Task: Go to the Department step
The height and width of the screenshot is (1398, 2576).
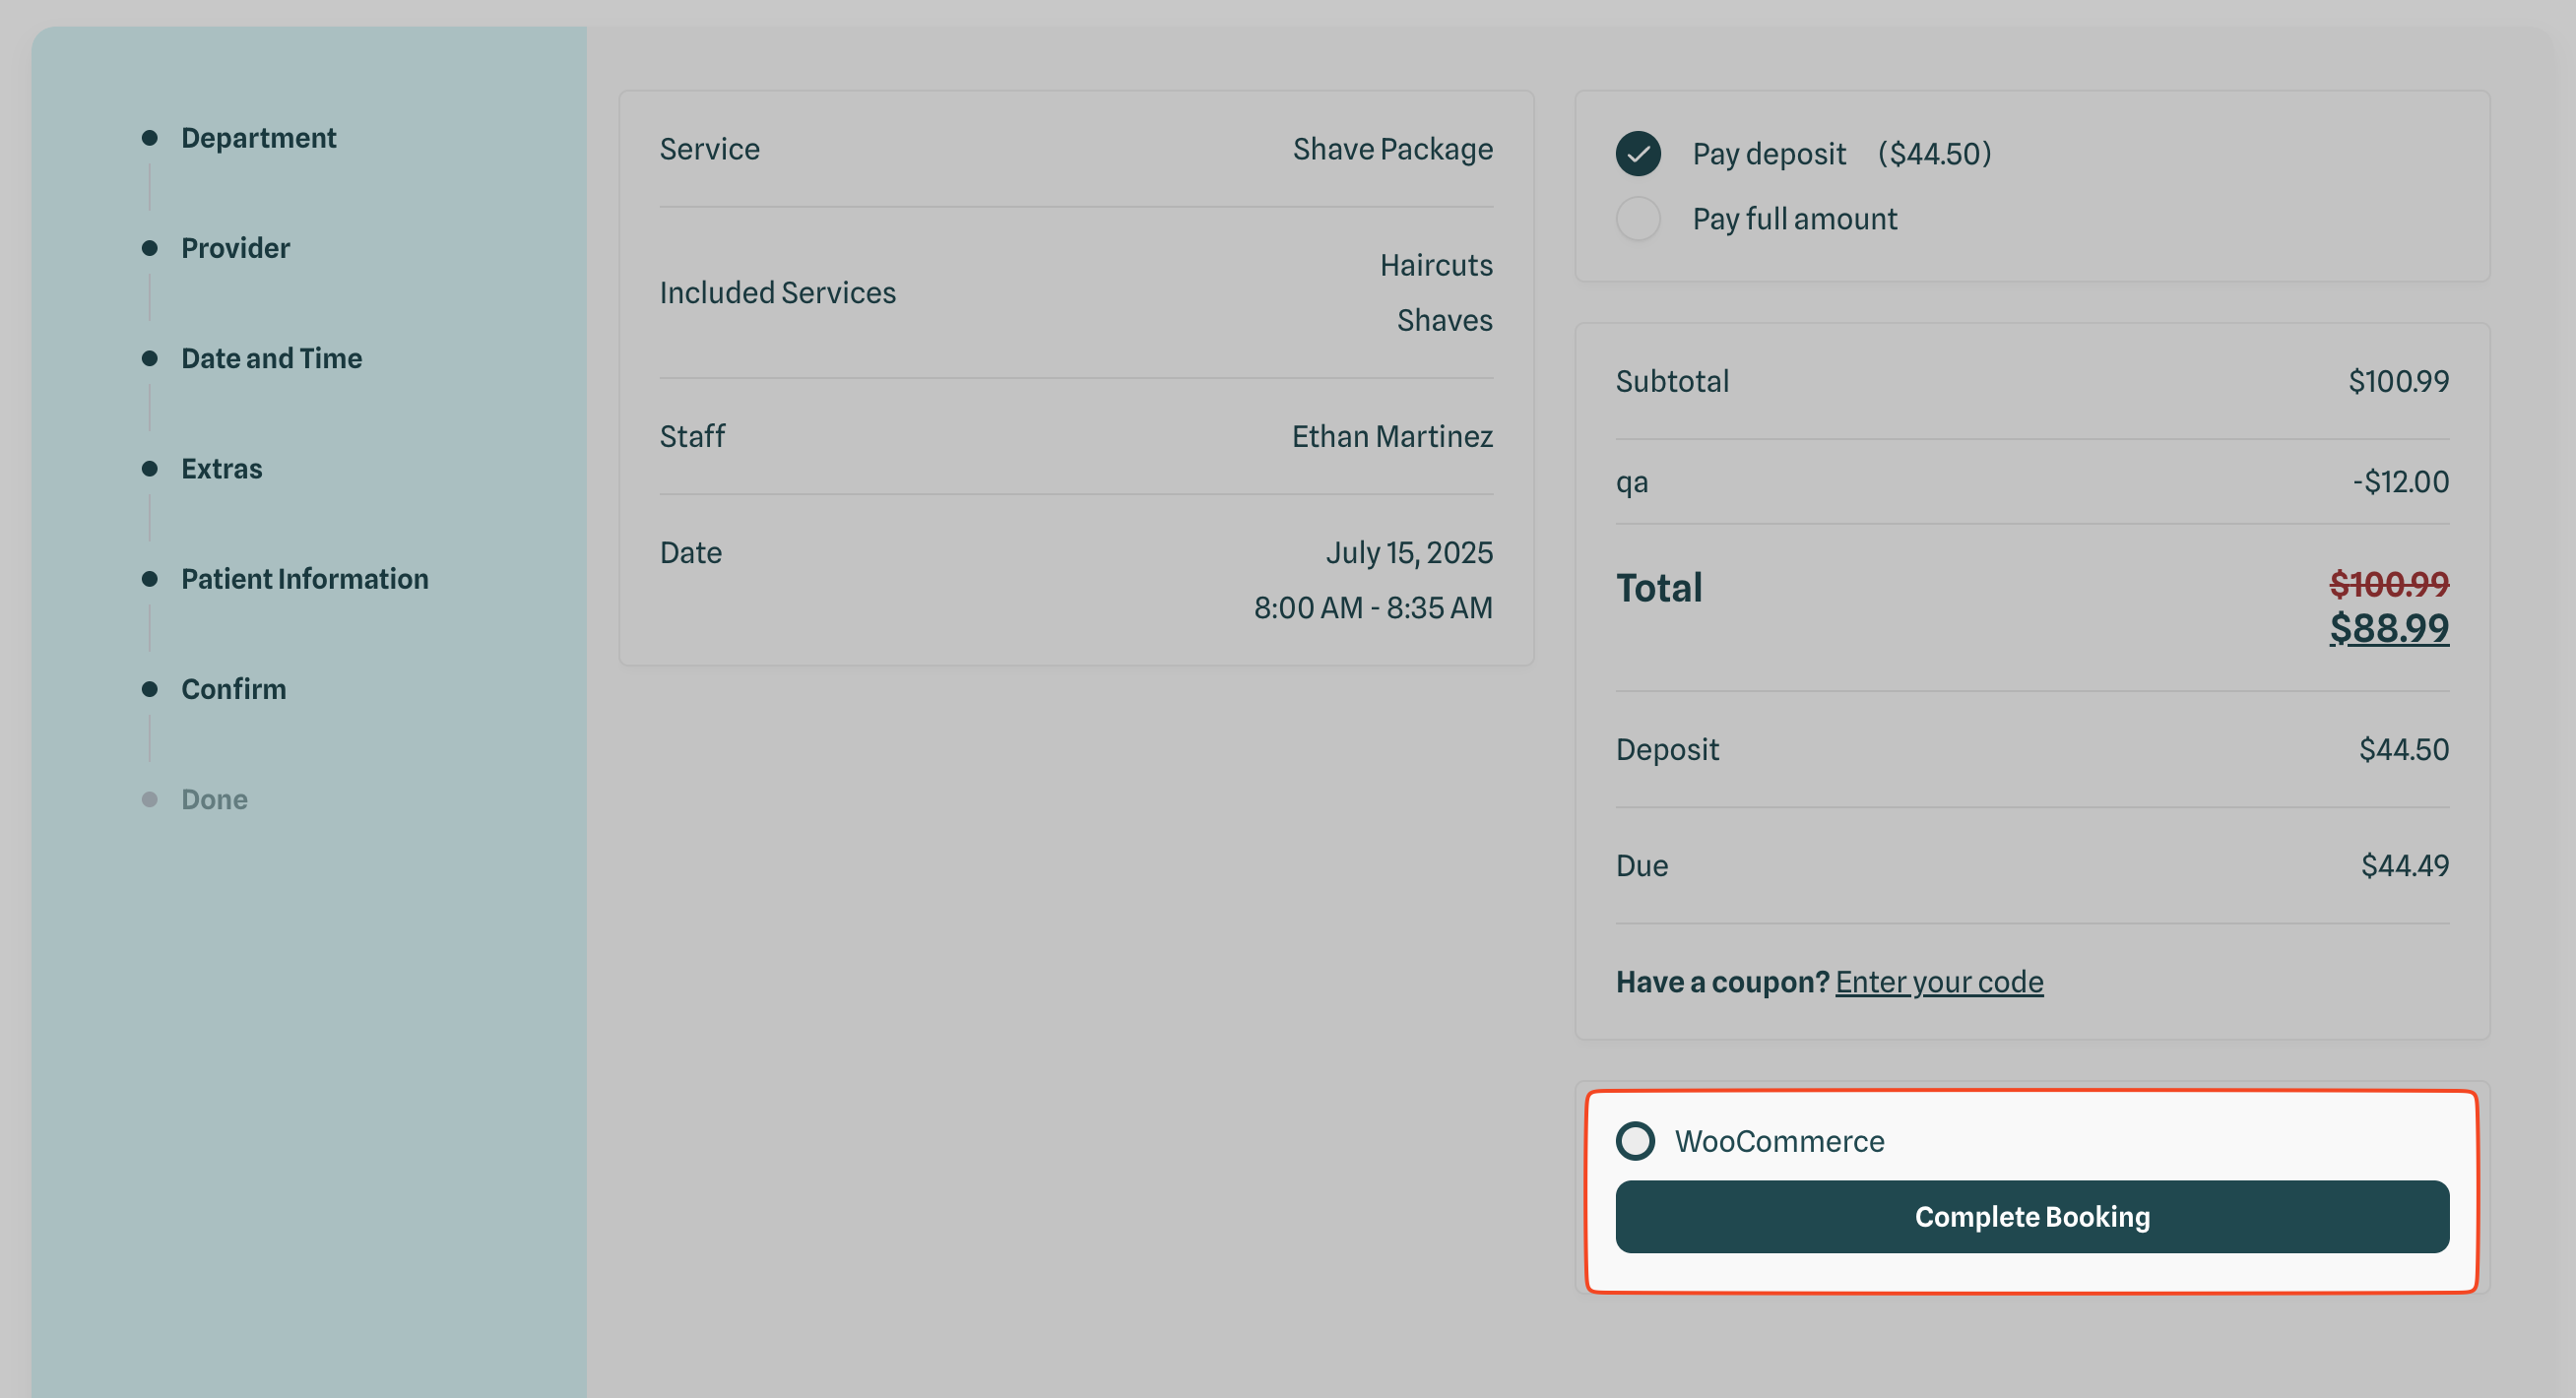Action: [x=258, y=138]
